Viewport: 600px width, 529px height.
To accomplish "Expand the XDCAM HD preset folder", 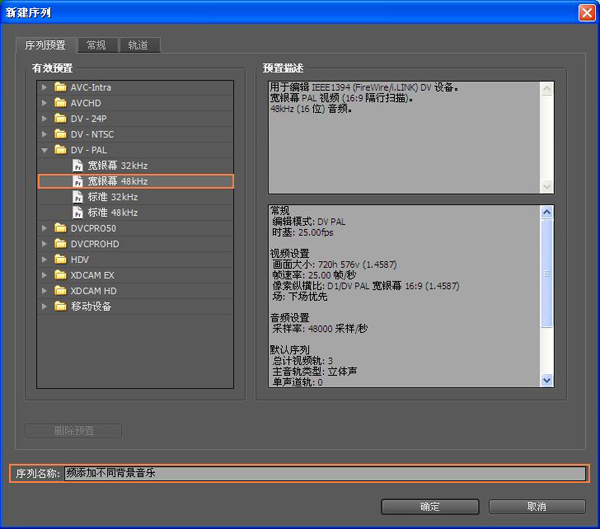I will pyautogui.click(x=44, y=291).
